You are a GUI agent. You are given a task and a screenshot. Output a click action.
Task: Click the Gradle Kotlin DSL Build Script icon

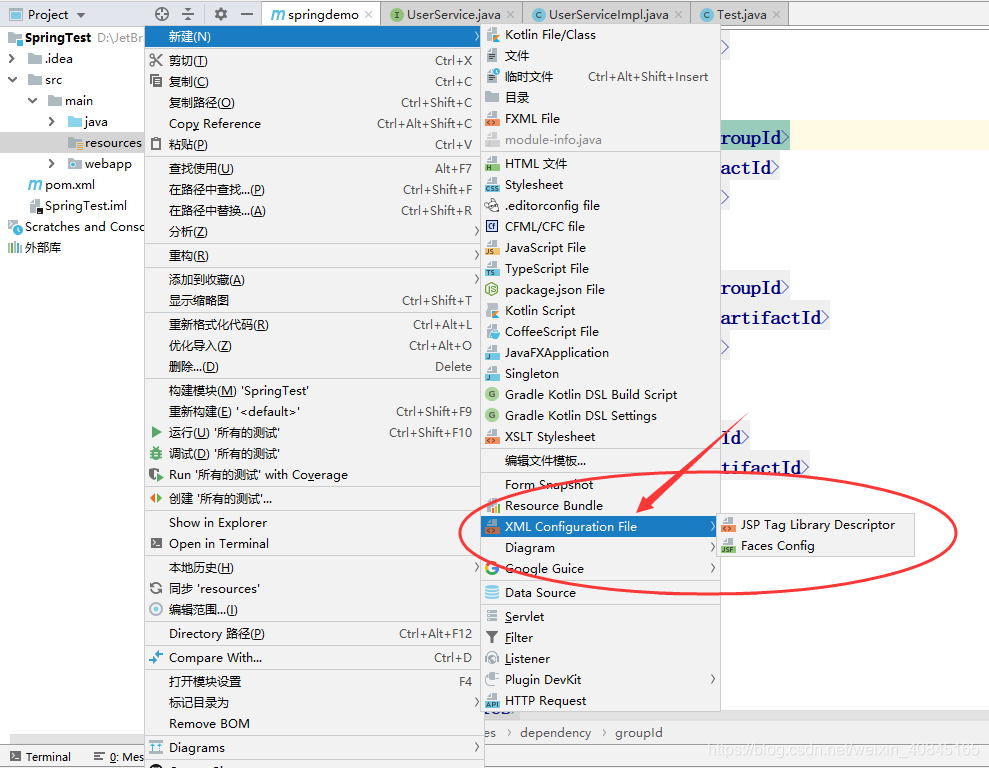[x=492, y=395]
